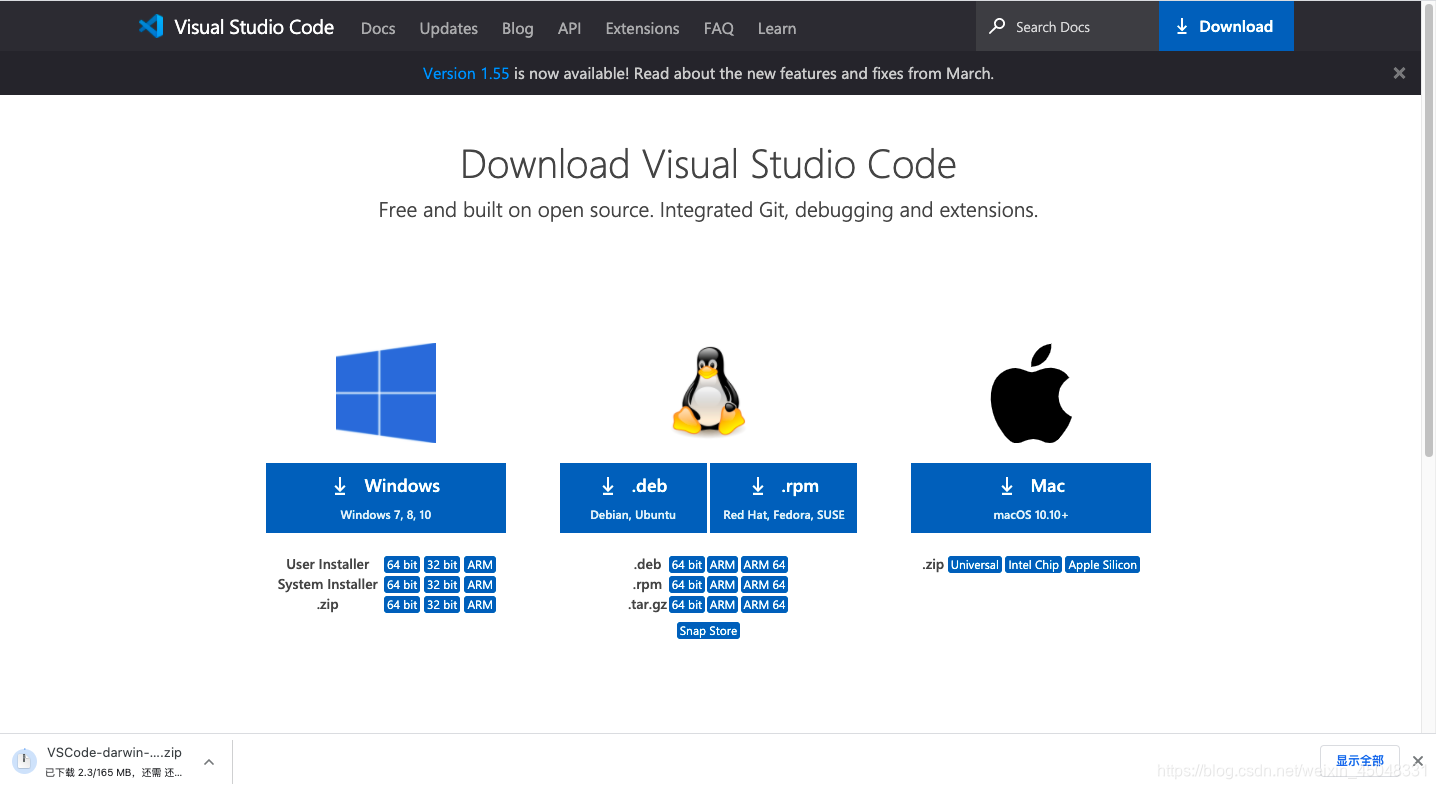Screen dimensions: 1436x789
Task: Select System Installer ARM
Action: click(480, 585)
